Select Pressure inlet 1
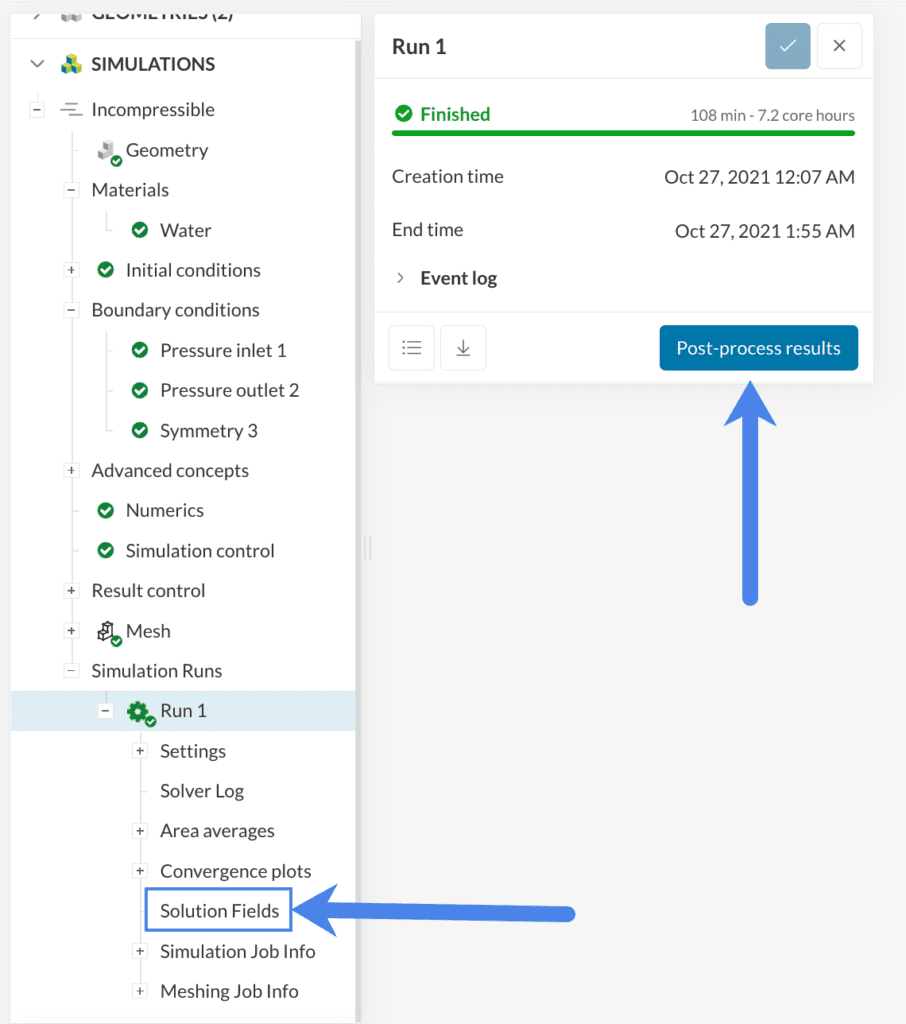906x1024 pixels. click(x=223, y=350)
